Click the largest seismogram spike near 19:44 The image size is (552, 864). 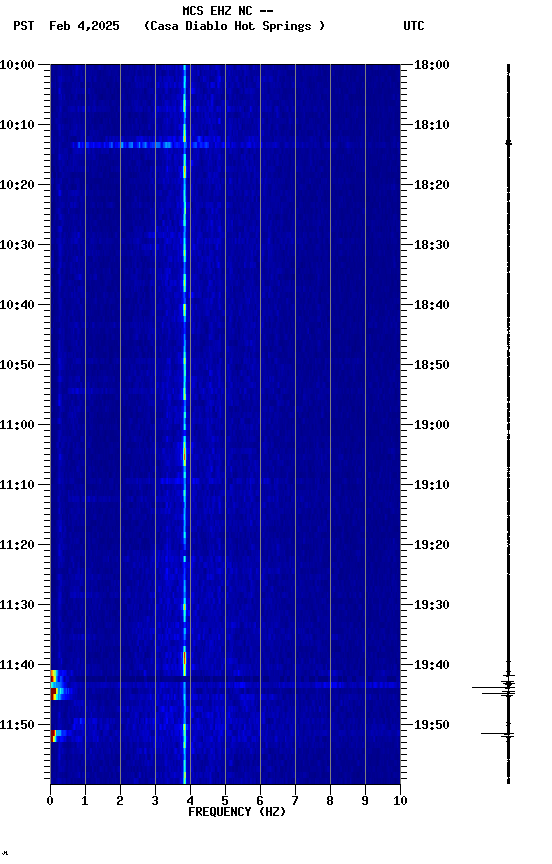(494, 688)
